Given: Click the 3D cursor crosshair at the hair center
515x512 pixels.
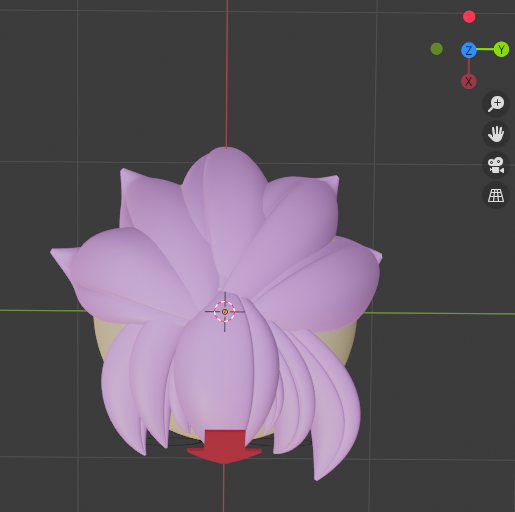Looking at the screenshot, I should [225, 312].
